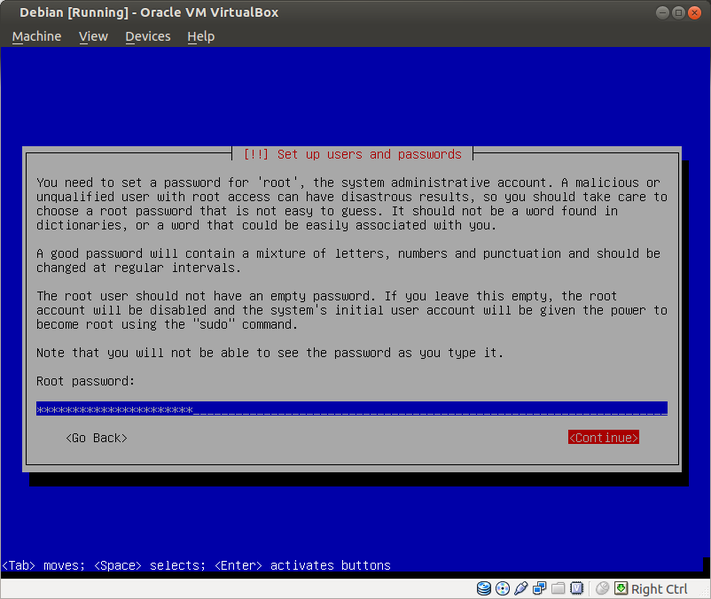
Task: Click the mouse integration status icon
Action: coord(602,589)
